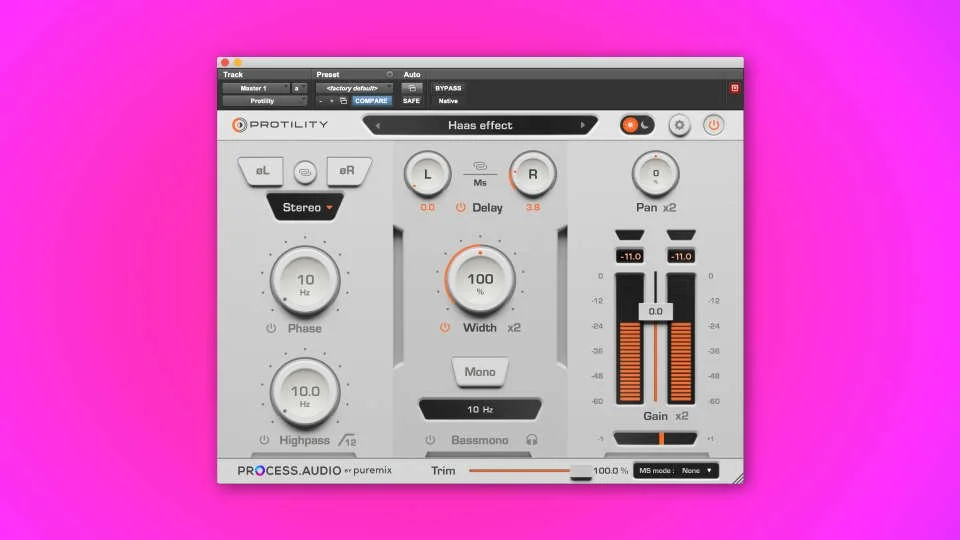
Task: Click the left delay value 0.0
Action: pos(427,208)
